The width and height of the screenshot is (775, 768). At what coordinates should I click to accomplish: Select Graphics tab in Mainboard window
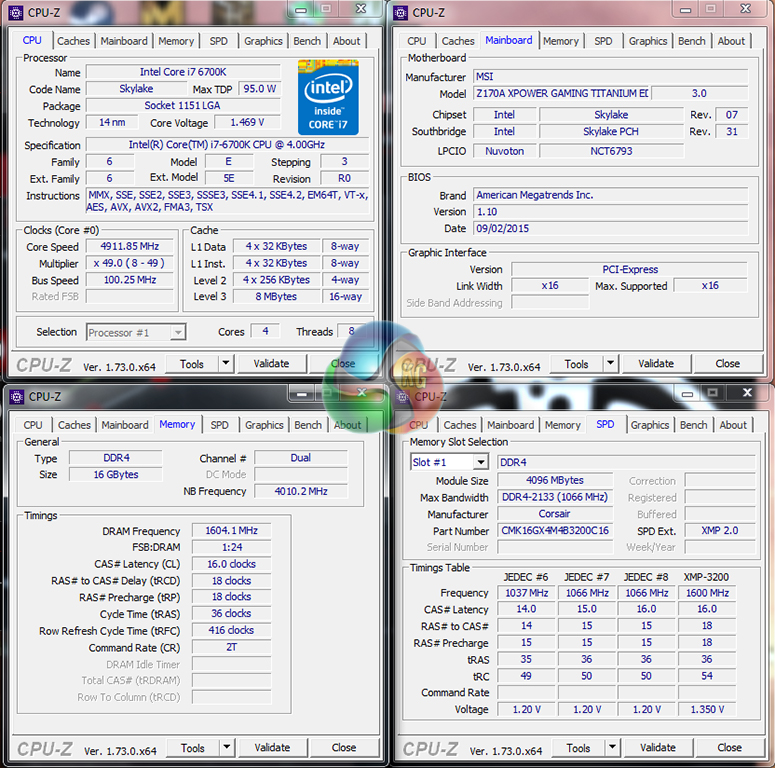coord(648,41)
